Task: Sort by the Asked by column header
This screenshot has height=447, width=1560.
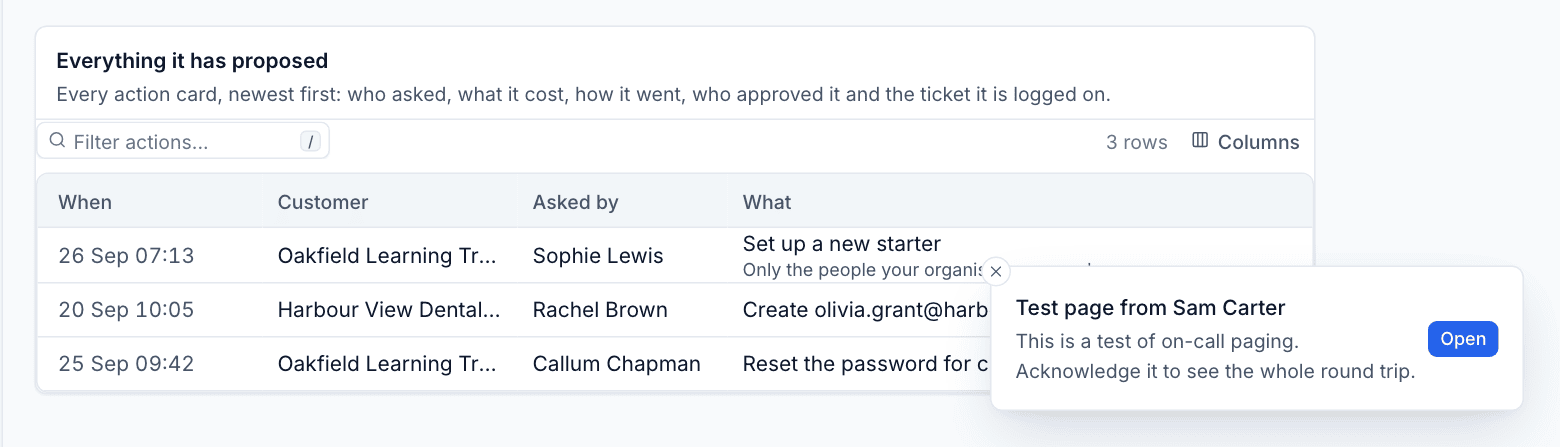Action: (x=575, y=202)
